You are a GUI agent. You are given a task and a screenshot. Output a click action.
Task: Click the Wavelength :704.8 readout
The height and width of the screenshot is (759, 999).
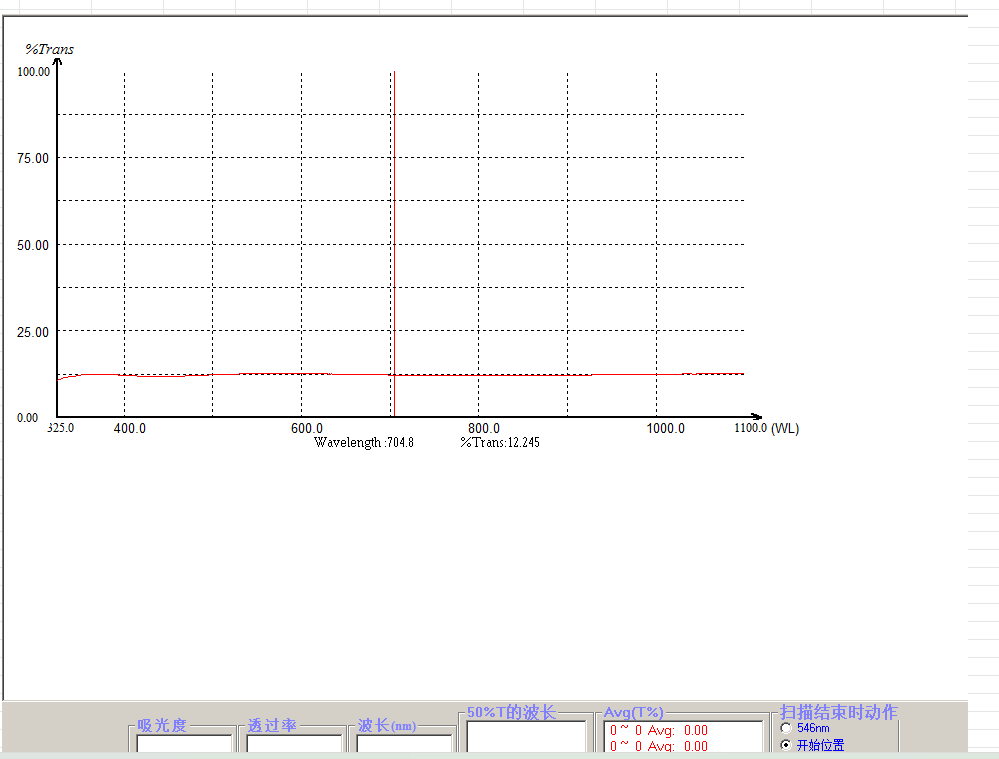[x=364, y=442]
